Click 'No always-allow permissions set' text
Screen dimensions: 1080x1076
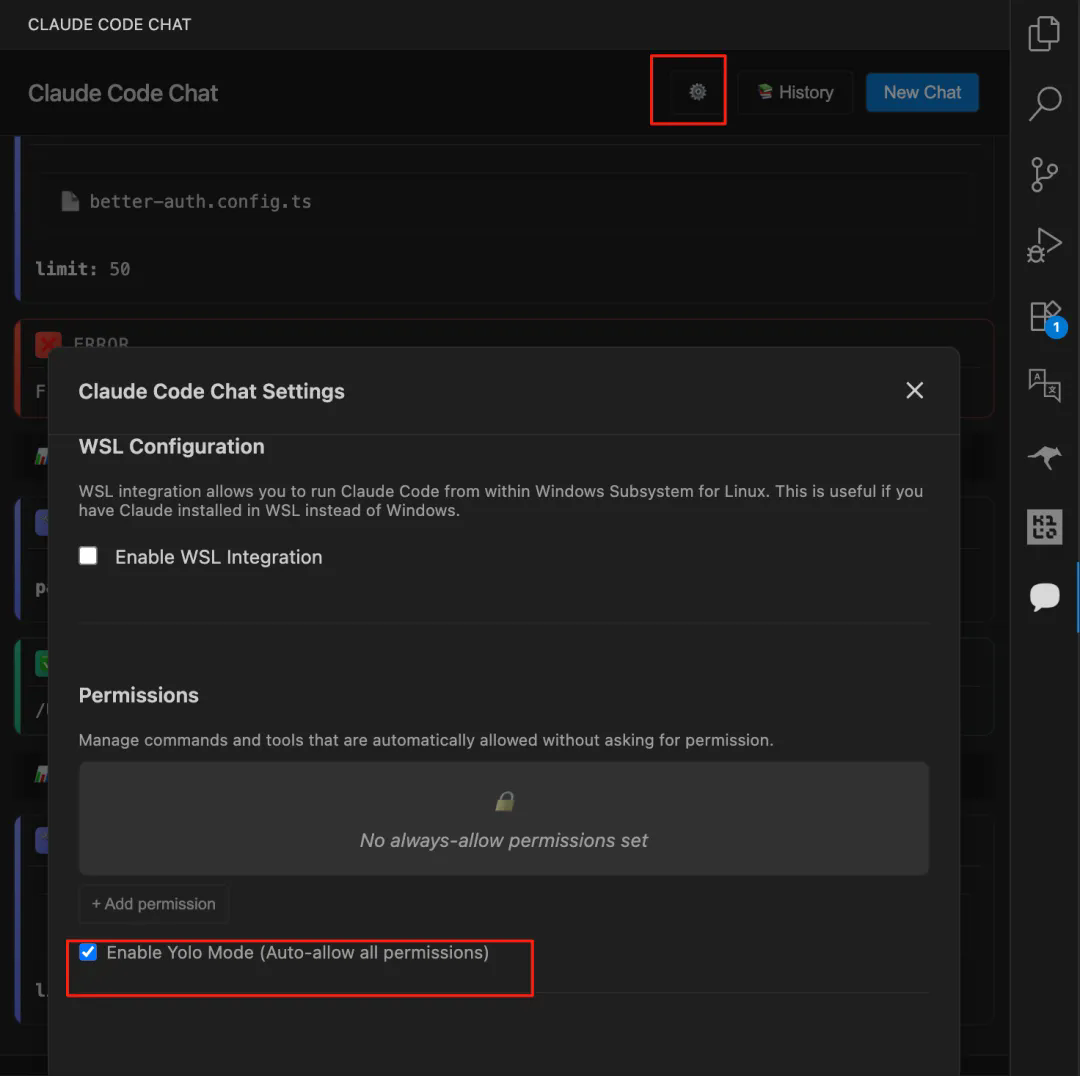(x=503, y=840)
